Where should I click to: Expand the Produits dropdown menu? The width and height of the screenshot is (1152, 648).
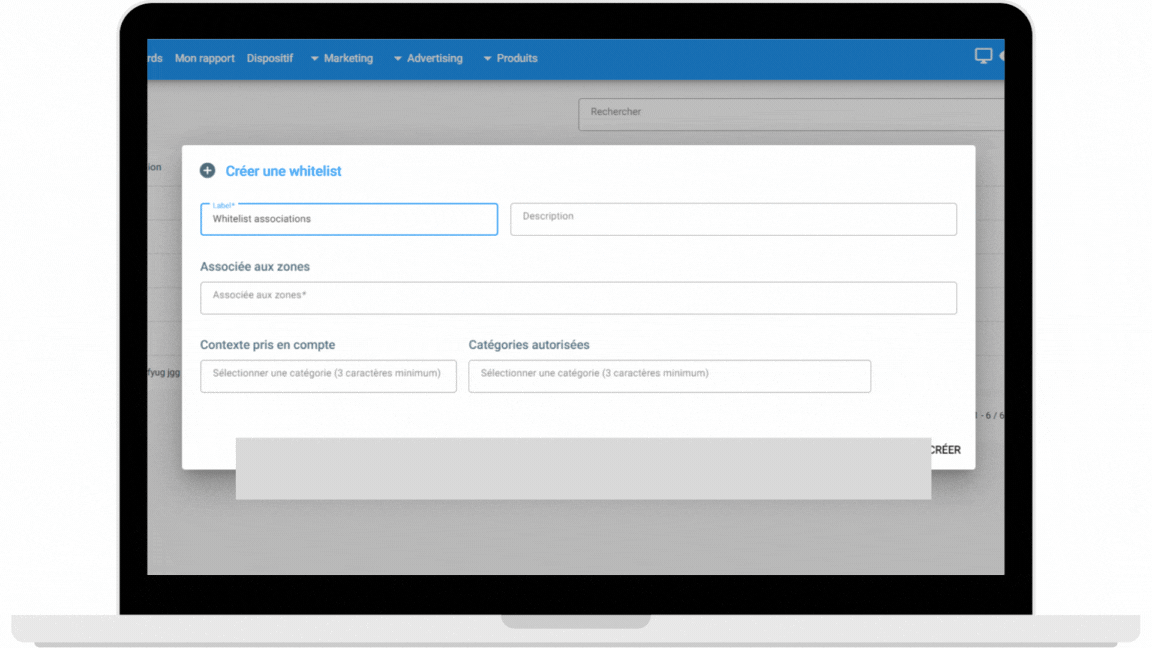tap(511, 58)
